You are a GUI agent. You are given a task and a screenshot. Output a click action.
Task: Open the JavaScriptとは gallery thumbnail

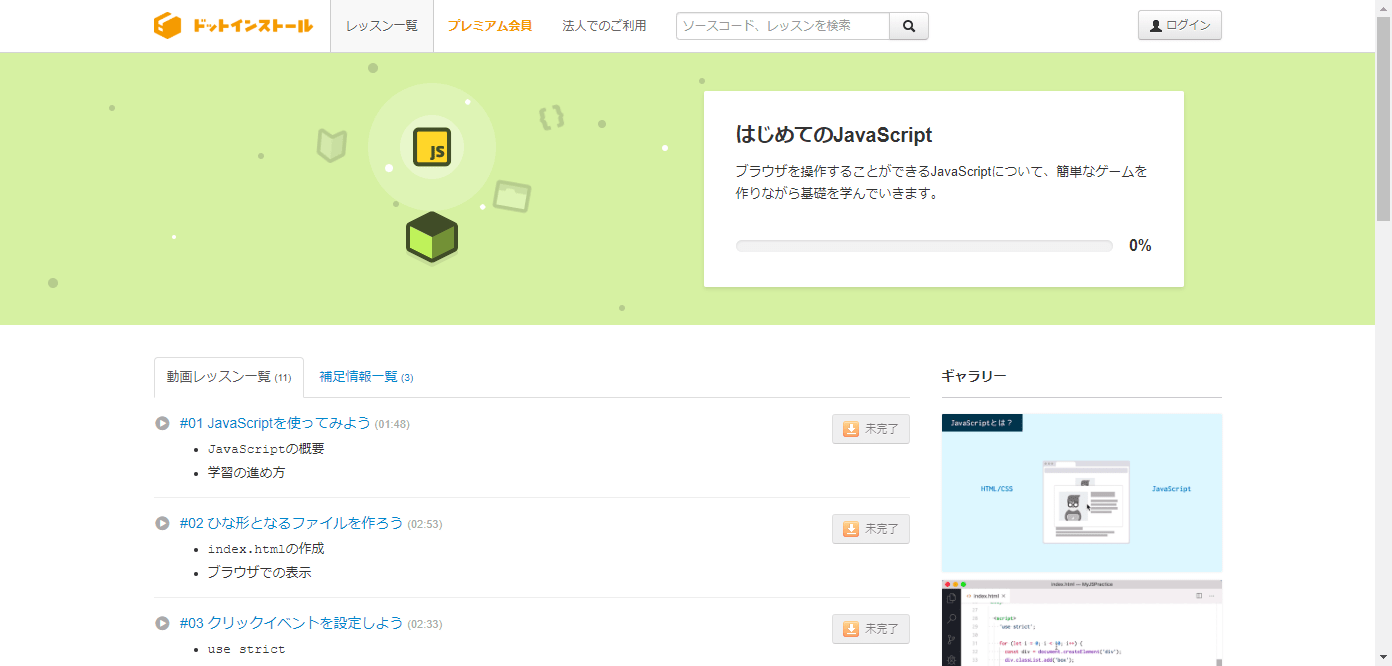point(1081,492)
